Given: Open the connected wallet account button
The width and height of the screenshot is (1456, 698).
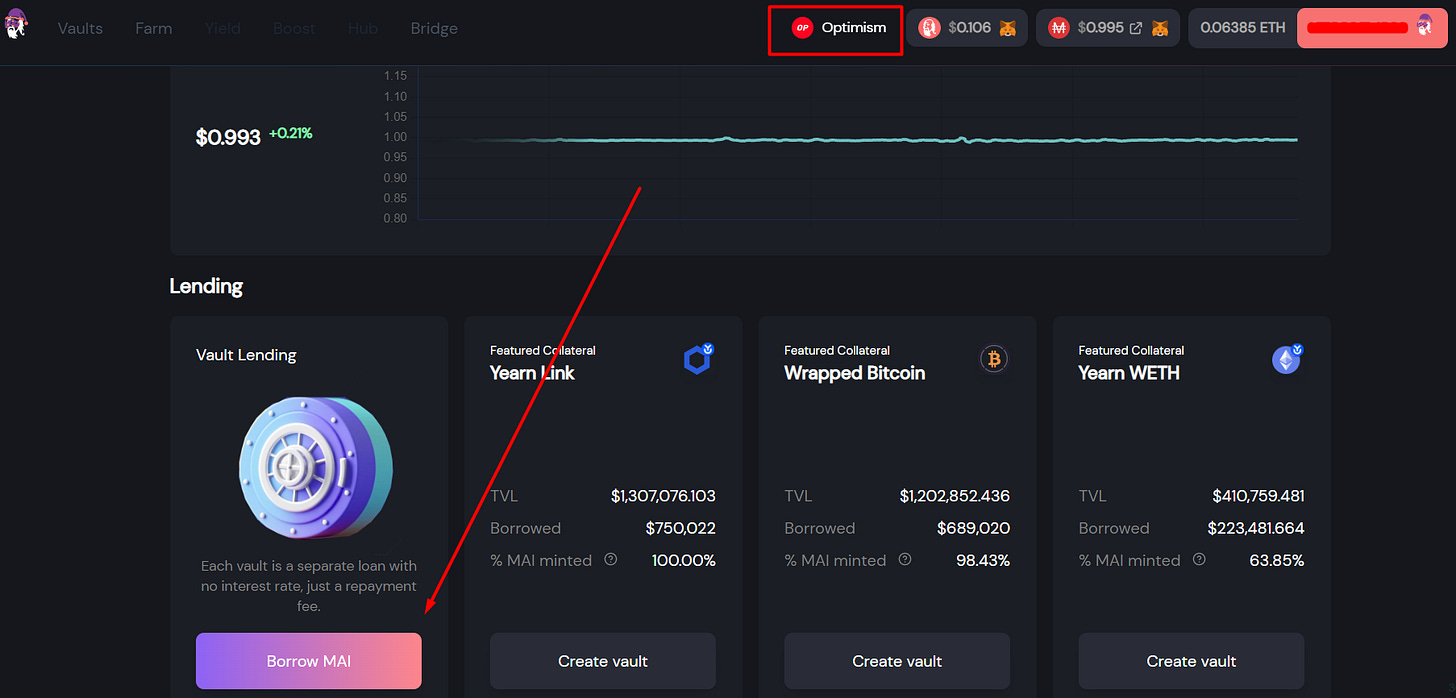Looking at the screenshot, I should click(1373, 28).
